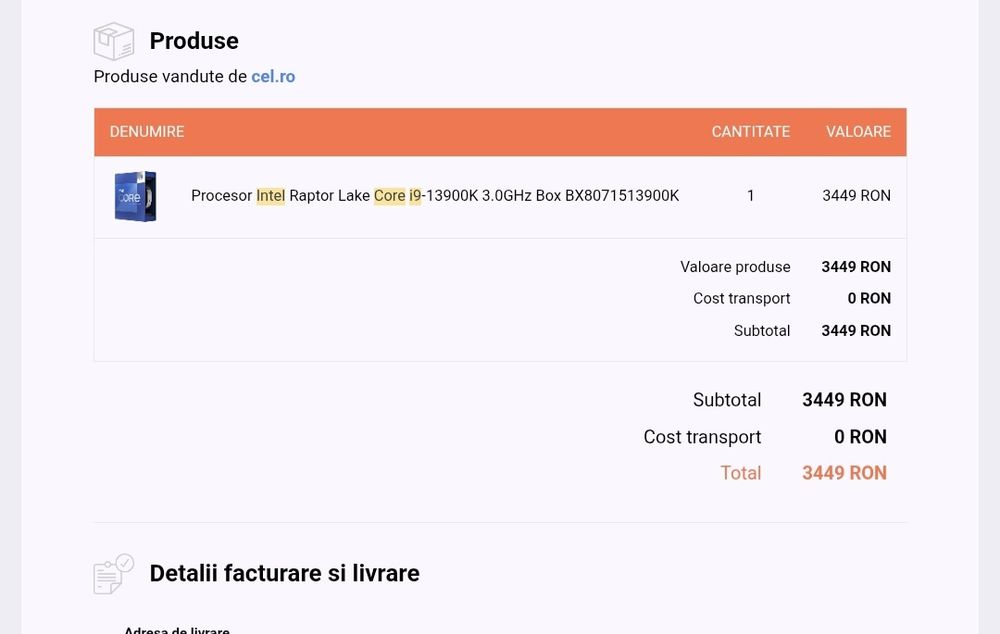
Task: Click the 0 RON value inside table
Action: point(869,299)
